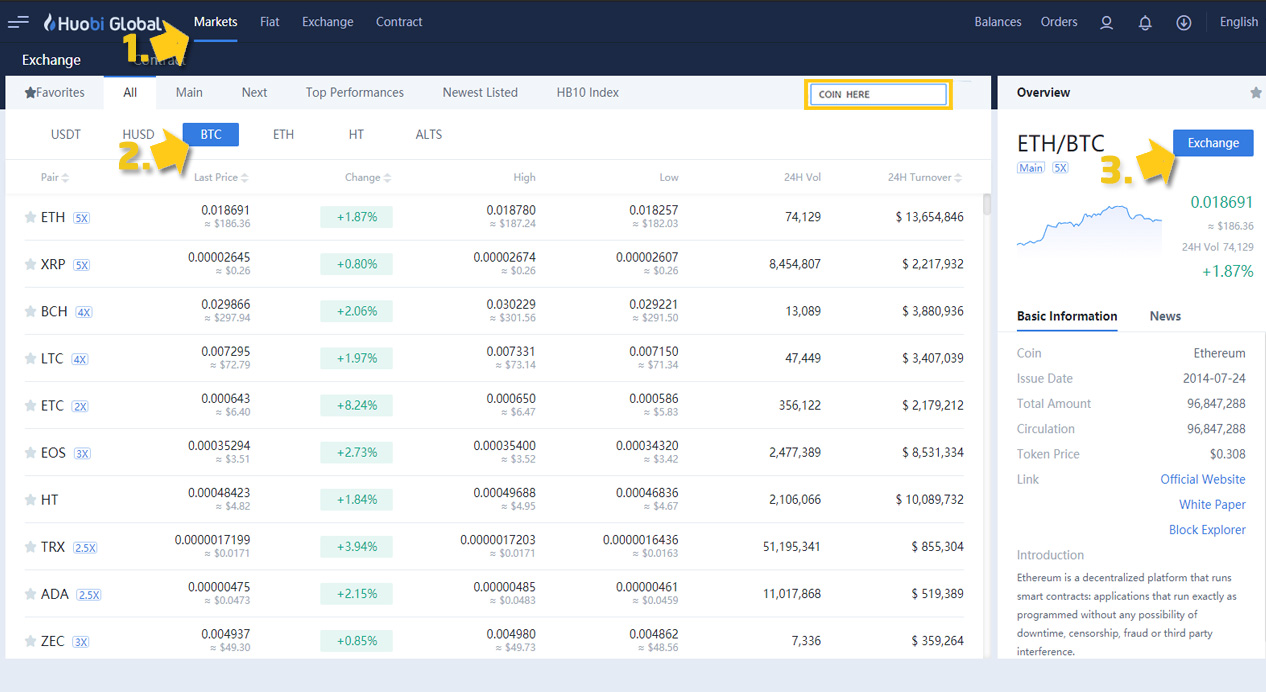The image size is (1266, 692).
Task: Open the White Paper link for Ethereum
Action: tap(1211, 504)
